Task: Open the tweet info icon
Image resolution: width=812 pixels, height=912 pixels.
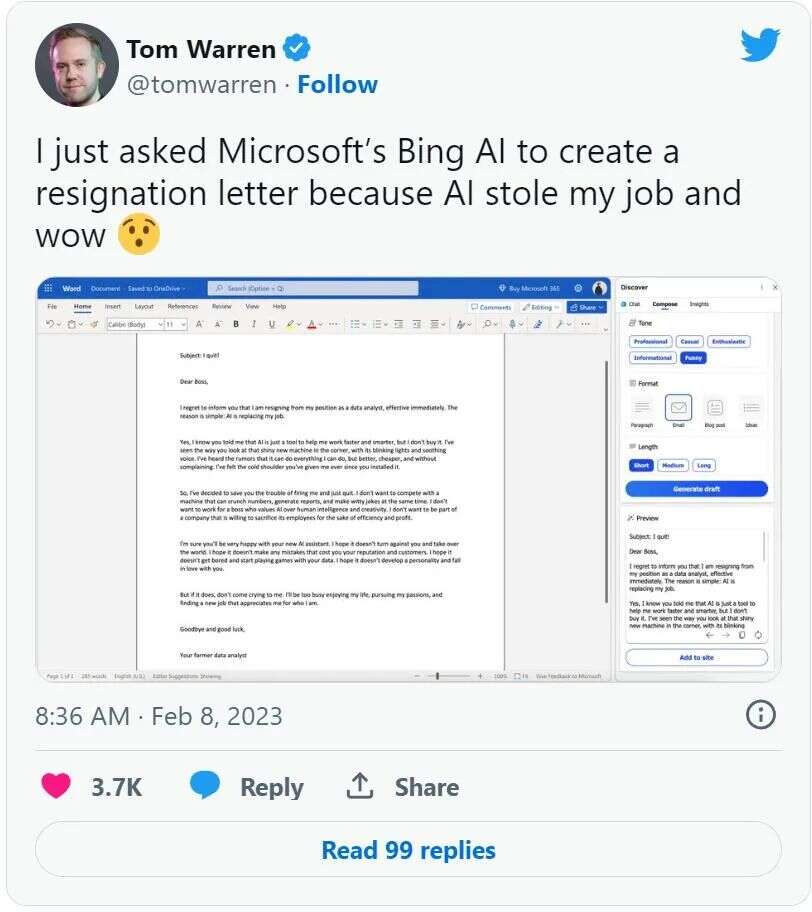Action: pos(760,714)
